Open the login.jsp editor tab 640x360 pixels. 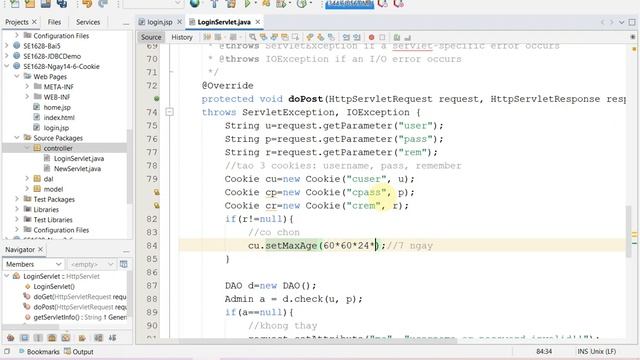pyautogui.click(x=159, y=22)
